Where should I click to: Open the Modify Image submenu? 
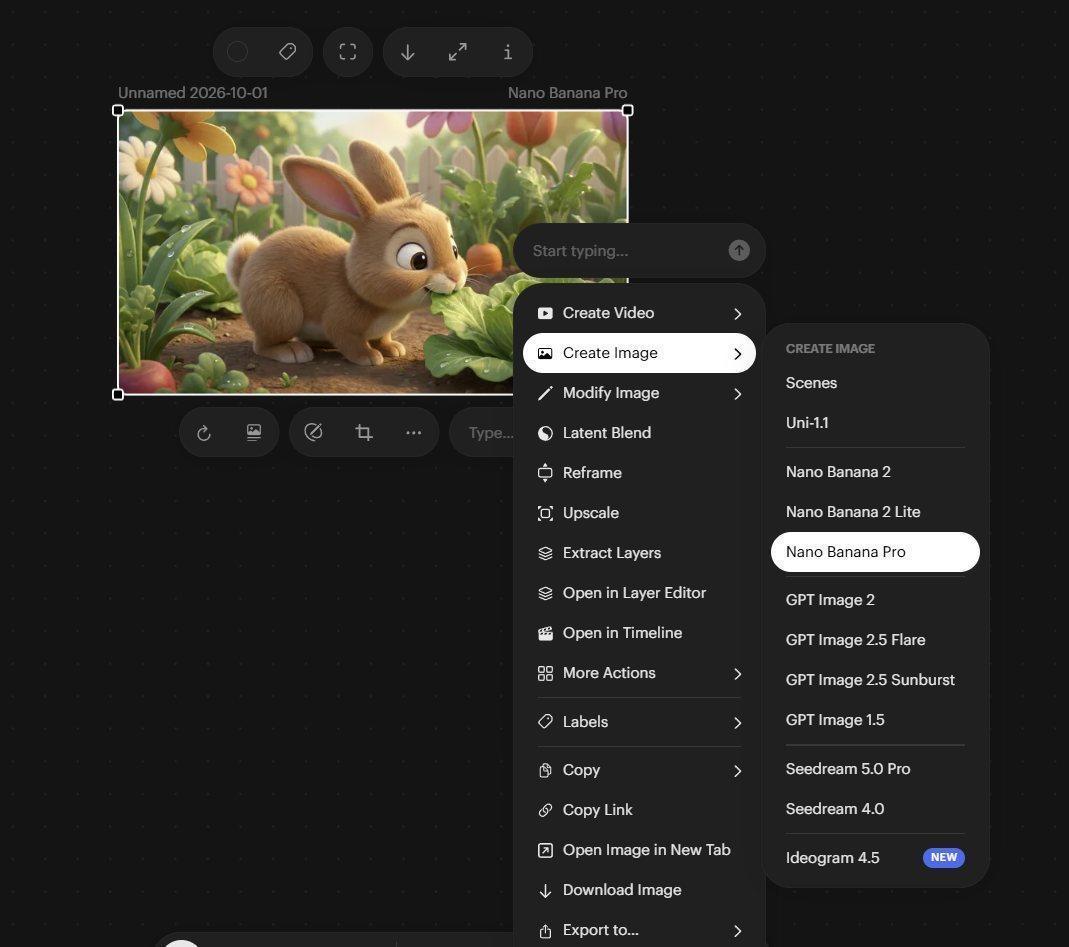[x=639, y=393]
